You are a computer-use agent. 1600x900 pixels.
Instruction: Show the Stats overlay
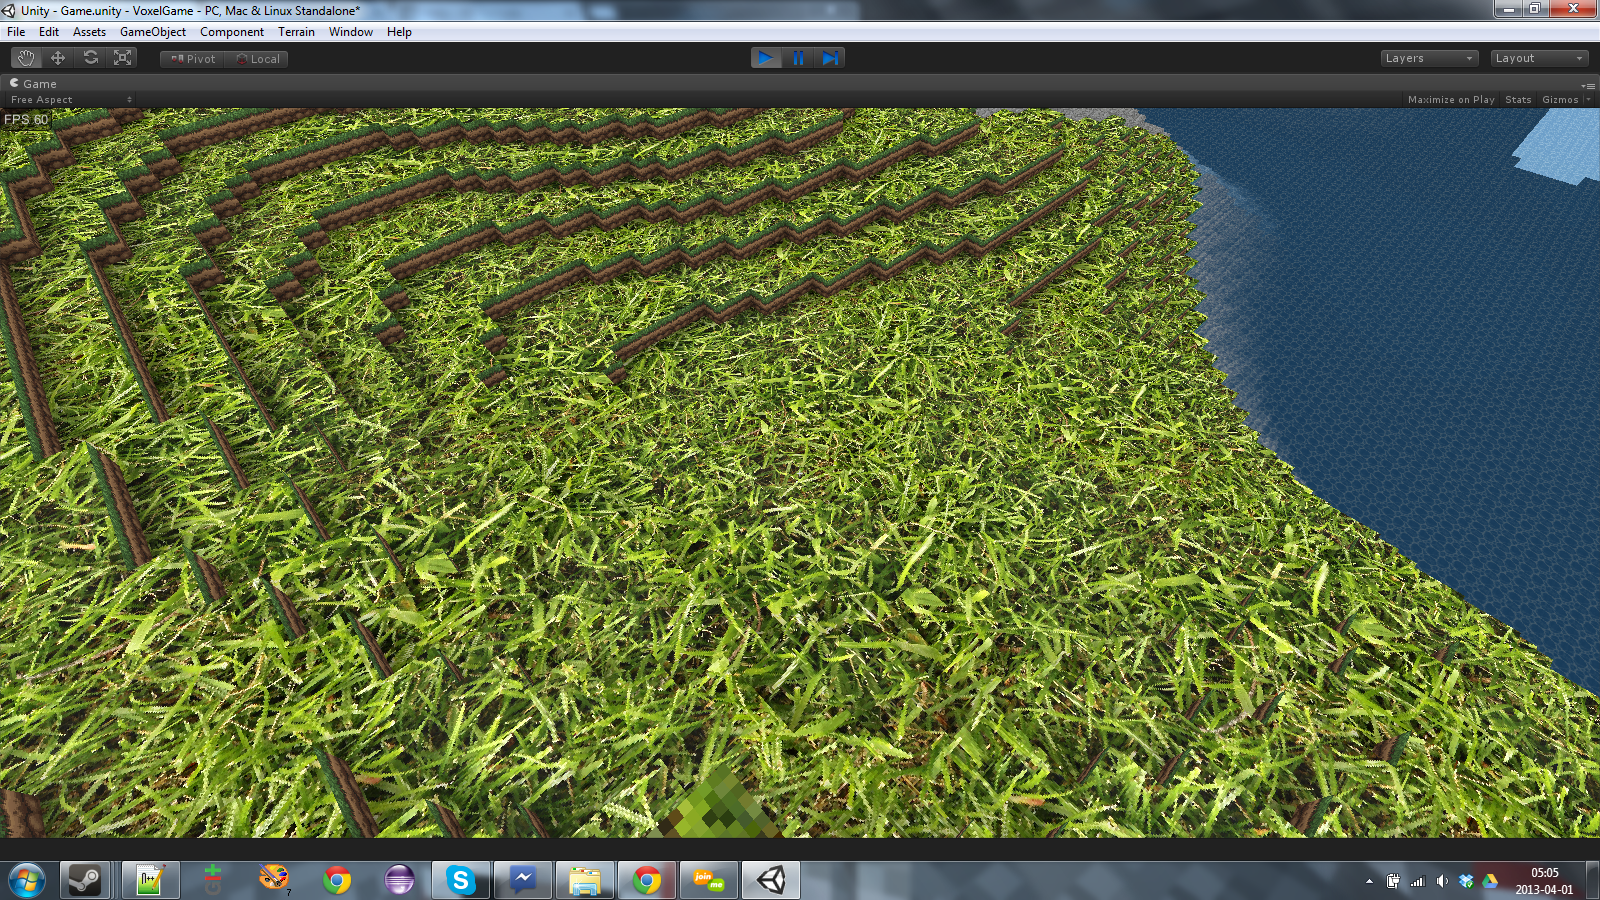pos(1517,100)
